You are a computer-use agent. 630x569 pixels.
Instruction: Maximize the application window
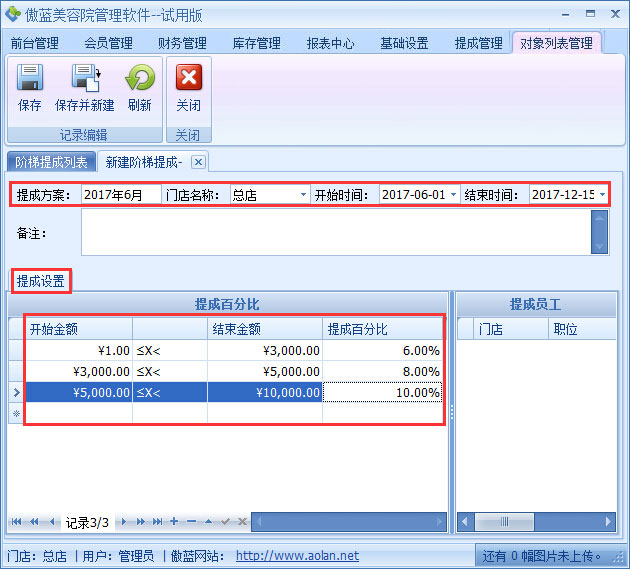[590, 14]
